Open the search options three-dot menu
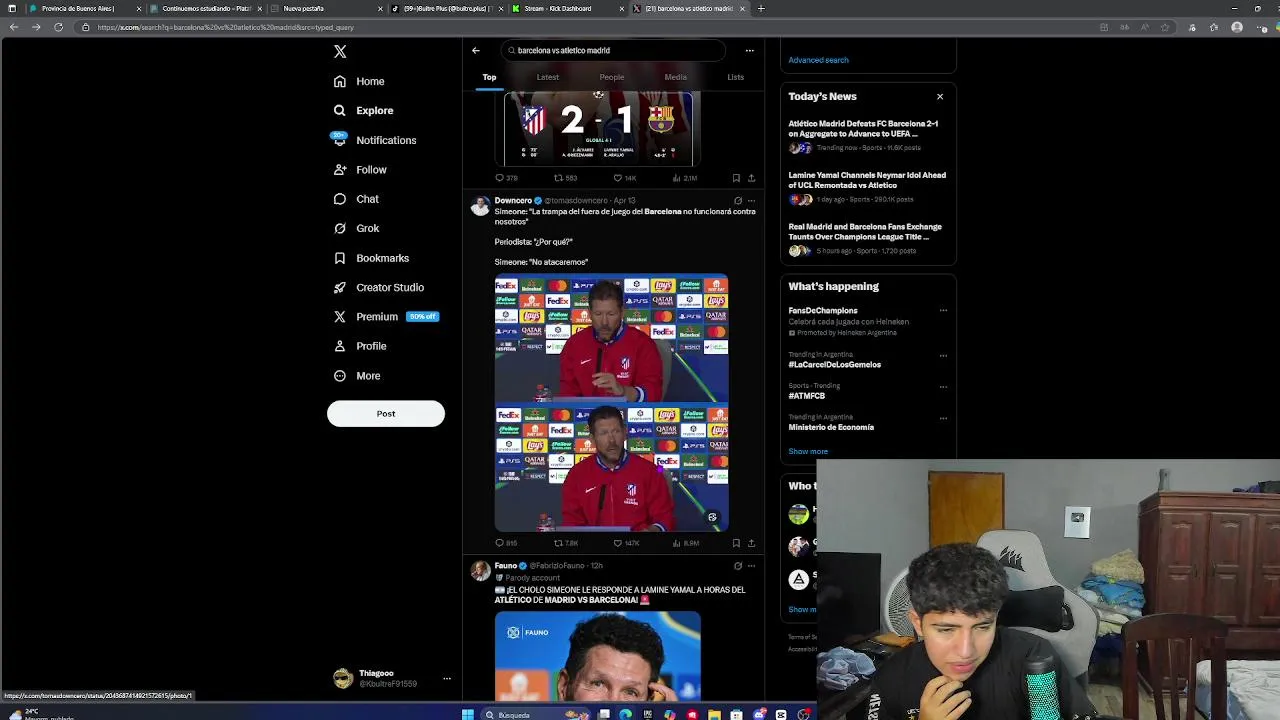The image size is (1280, 720). pyautogui.click(x=749, y=50)
